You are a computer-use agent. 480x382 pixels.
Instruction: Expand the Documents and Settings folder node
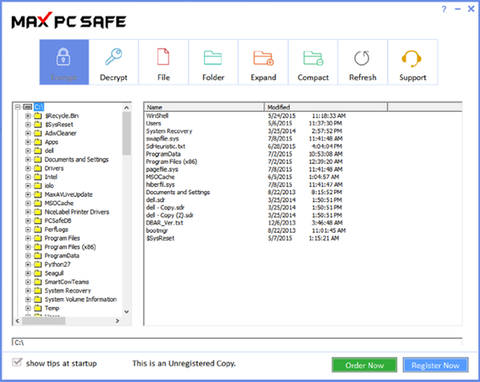(x=28, y=159)
